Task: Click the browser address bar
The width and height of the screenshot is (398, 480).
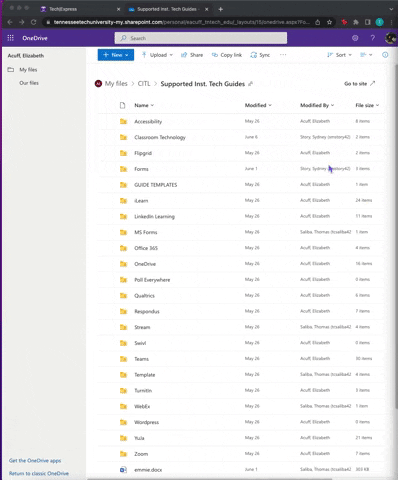Action: 182,22
